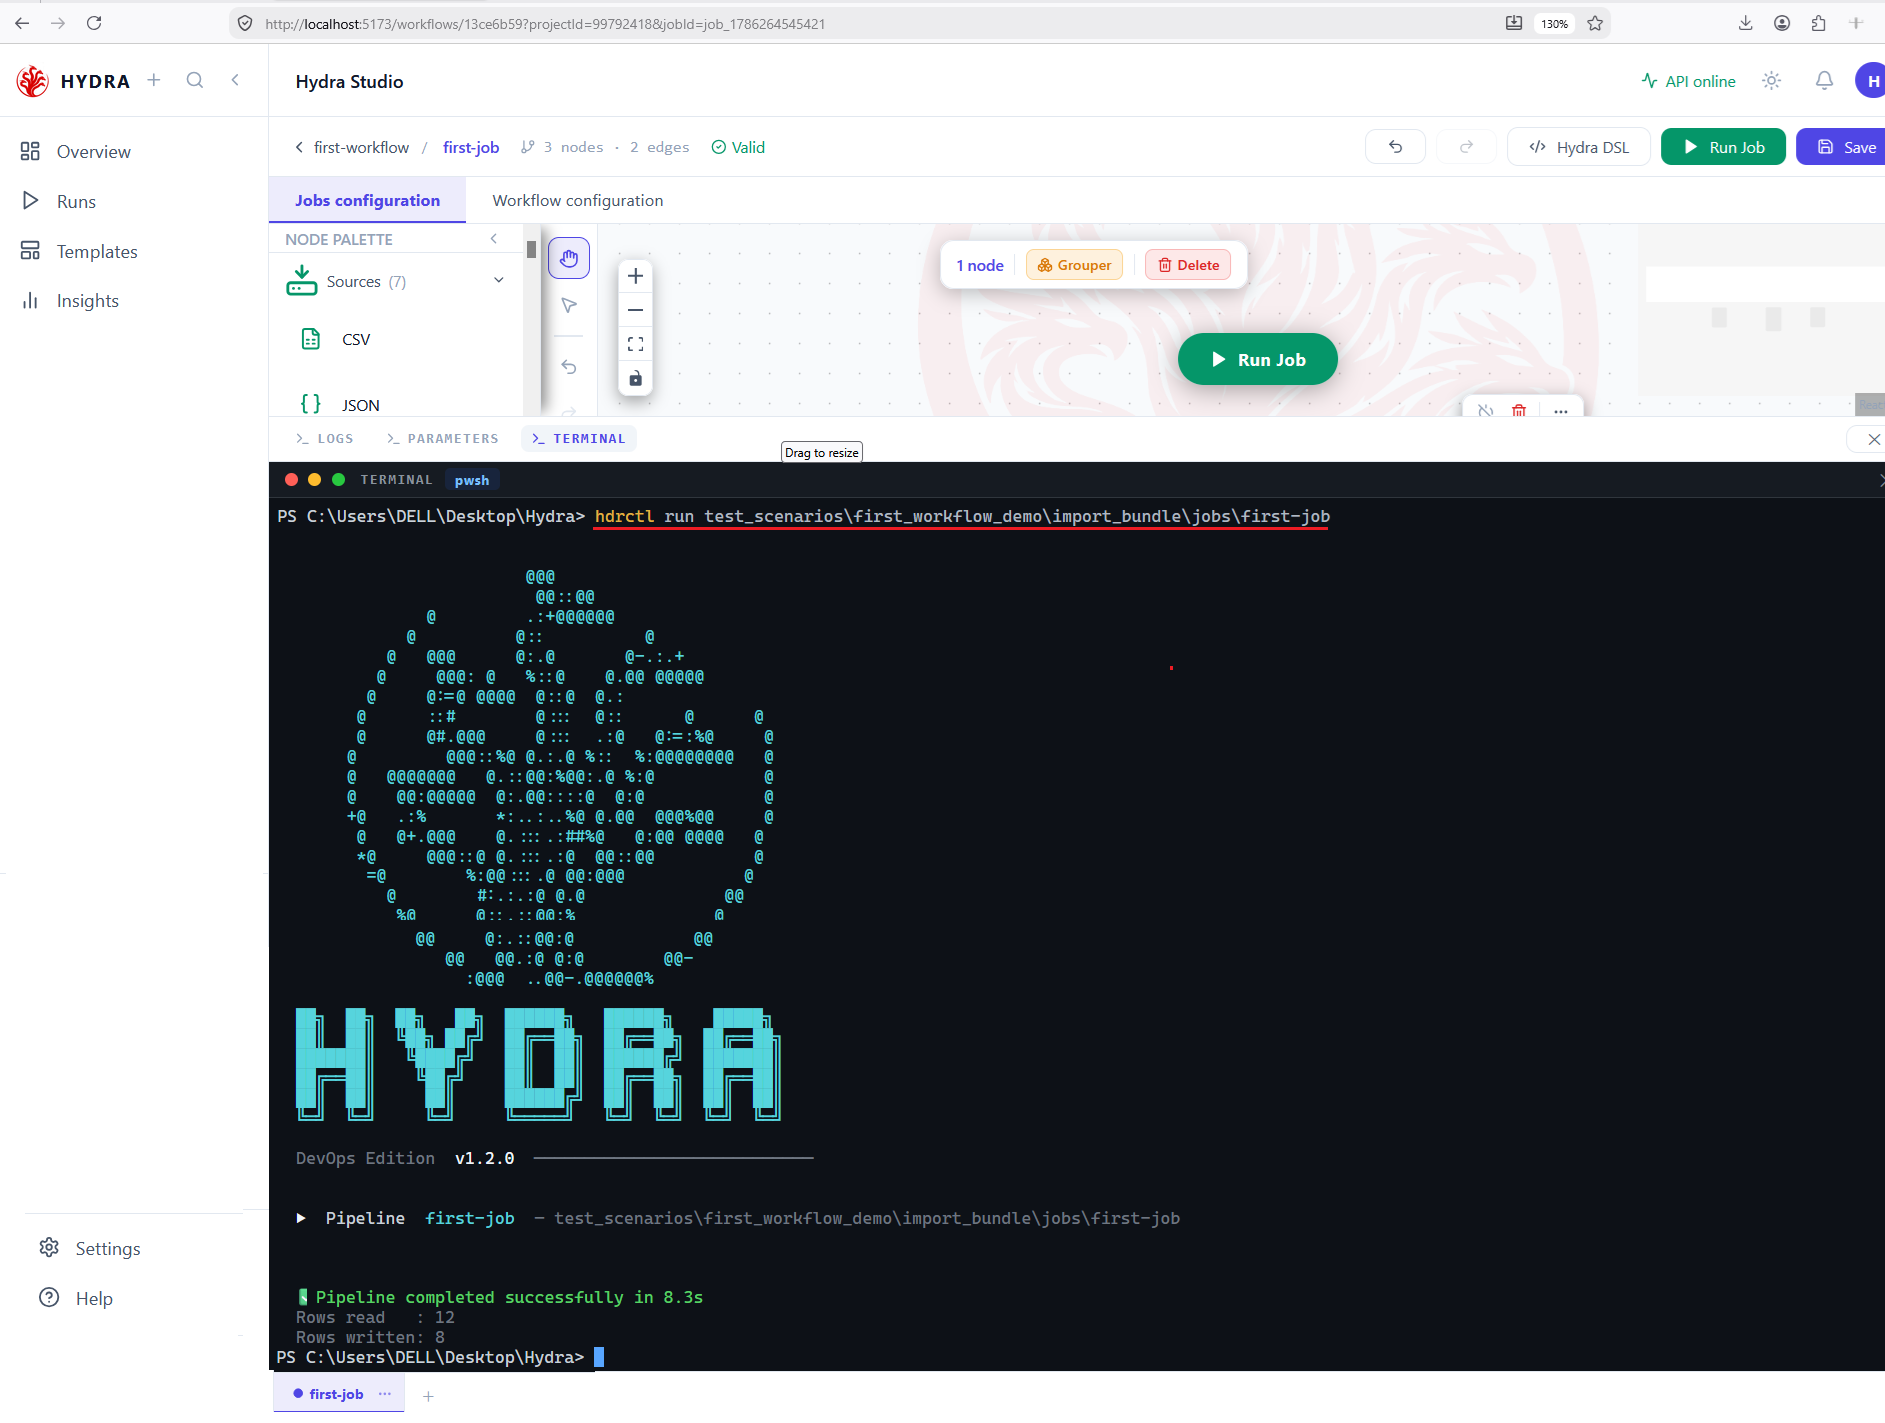Click the 130% zoom indicator
The image size is (1885, 1423).
[1554, 23]
